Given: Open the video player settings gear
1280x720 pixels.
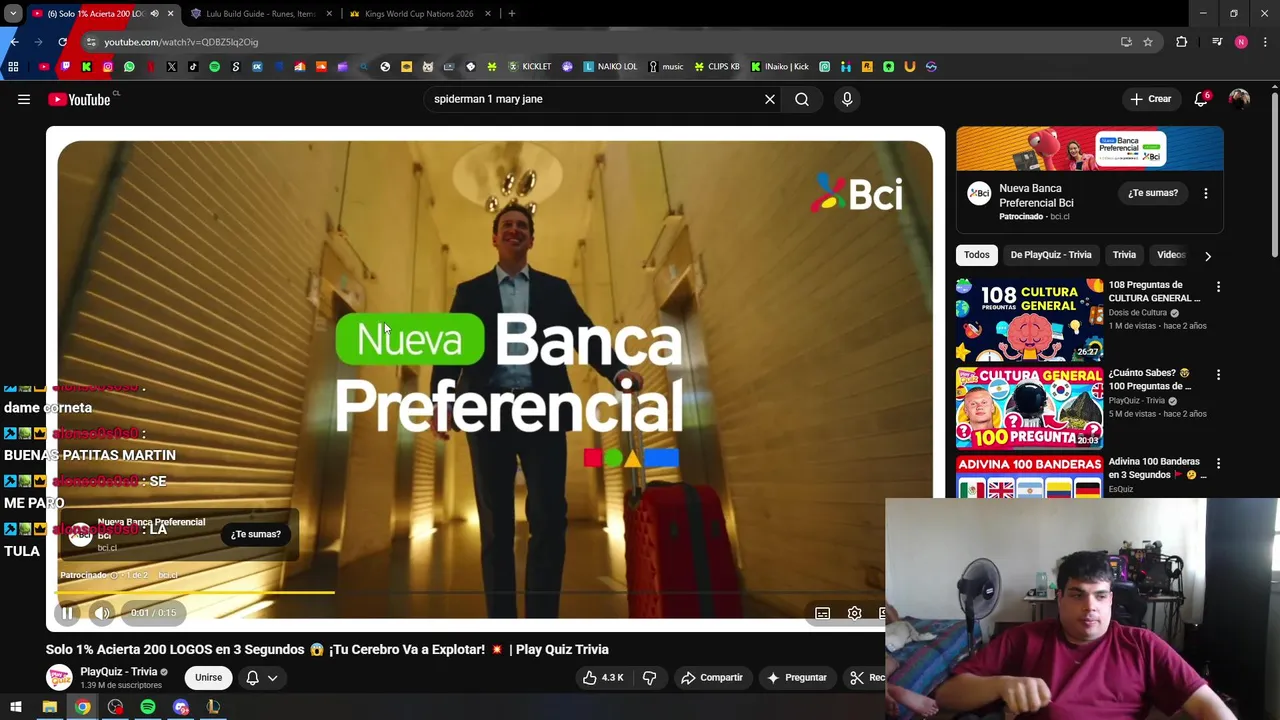Looking at the screenshot, I should pos(854,613).
